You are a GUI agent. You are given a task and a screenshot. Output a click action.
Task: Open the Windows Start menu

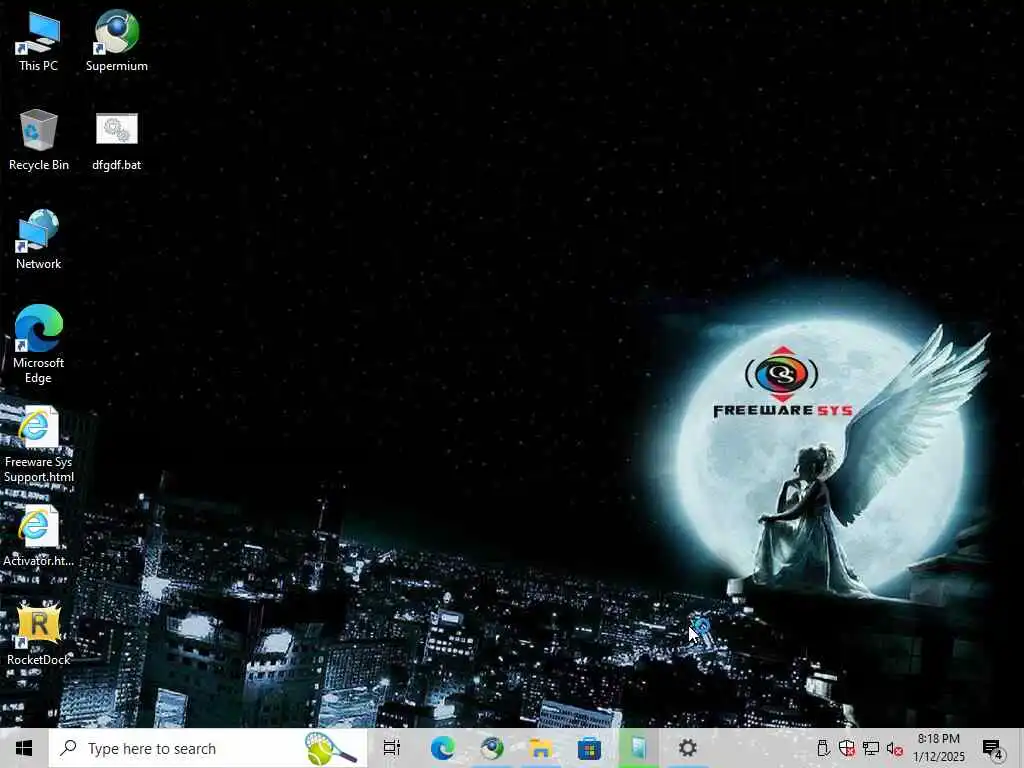click(24, 748)
